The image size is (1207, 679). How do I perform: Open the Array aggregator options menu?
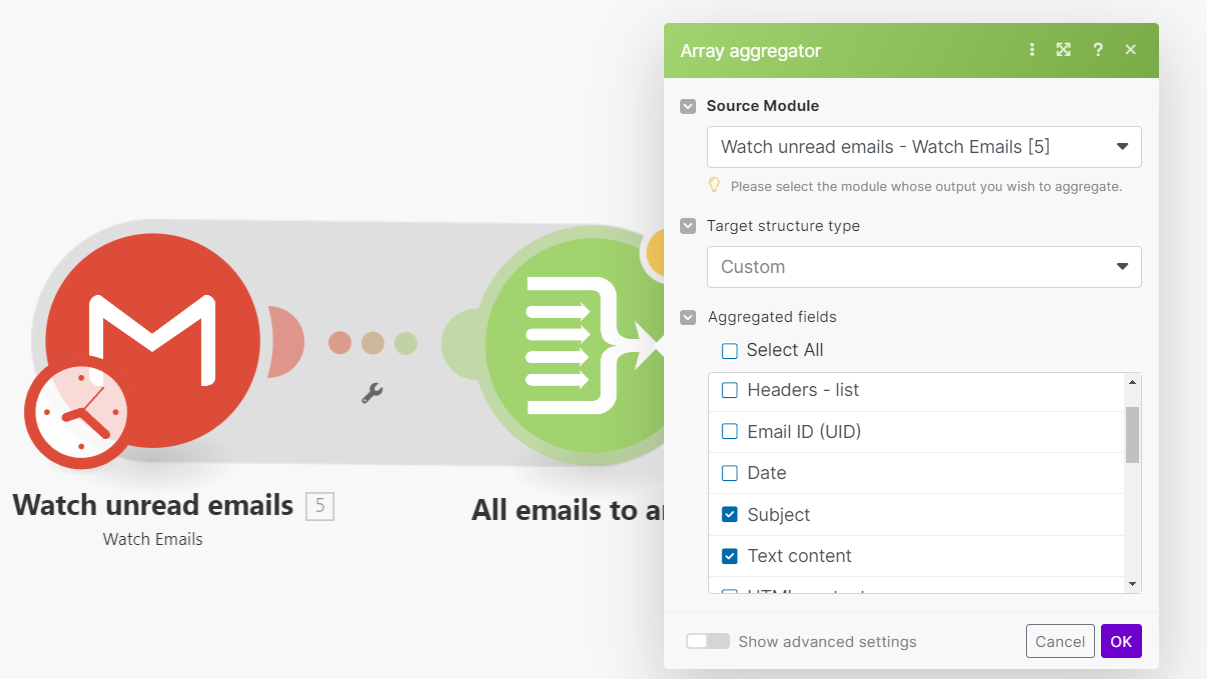pos(1032,50)
